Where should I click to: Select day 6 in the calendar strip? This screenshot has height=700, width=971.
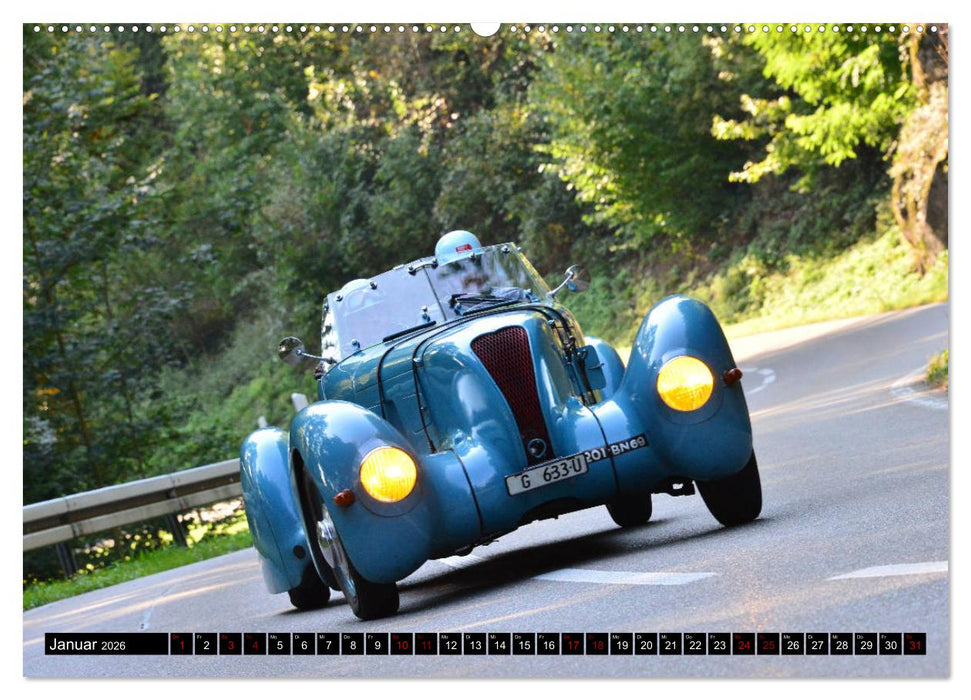click(303, 644)
